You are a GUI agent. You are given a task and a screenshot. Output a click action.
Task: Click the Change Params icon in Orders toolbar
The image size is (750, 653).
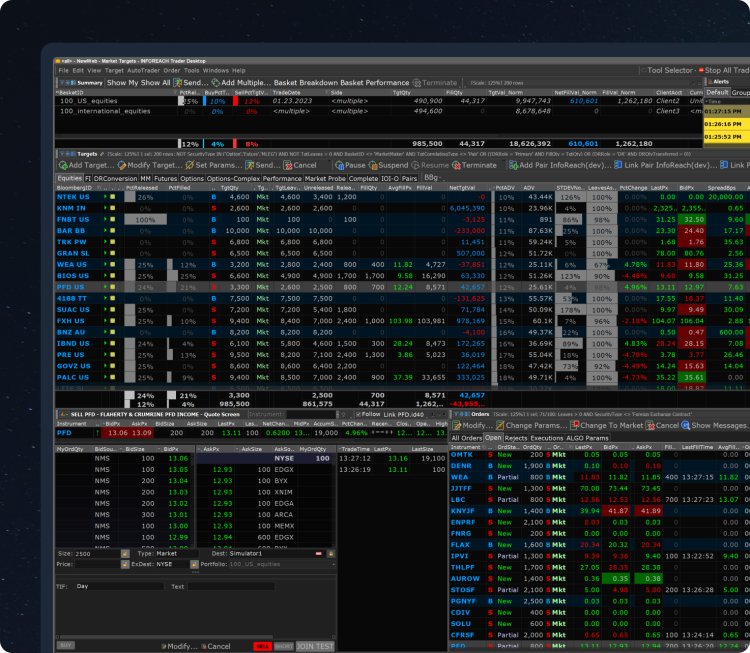(x=501, y=425)
